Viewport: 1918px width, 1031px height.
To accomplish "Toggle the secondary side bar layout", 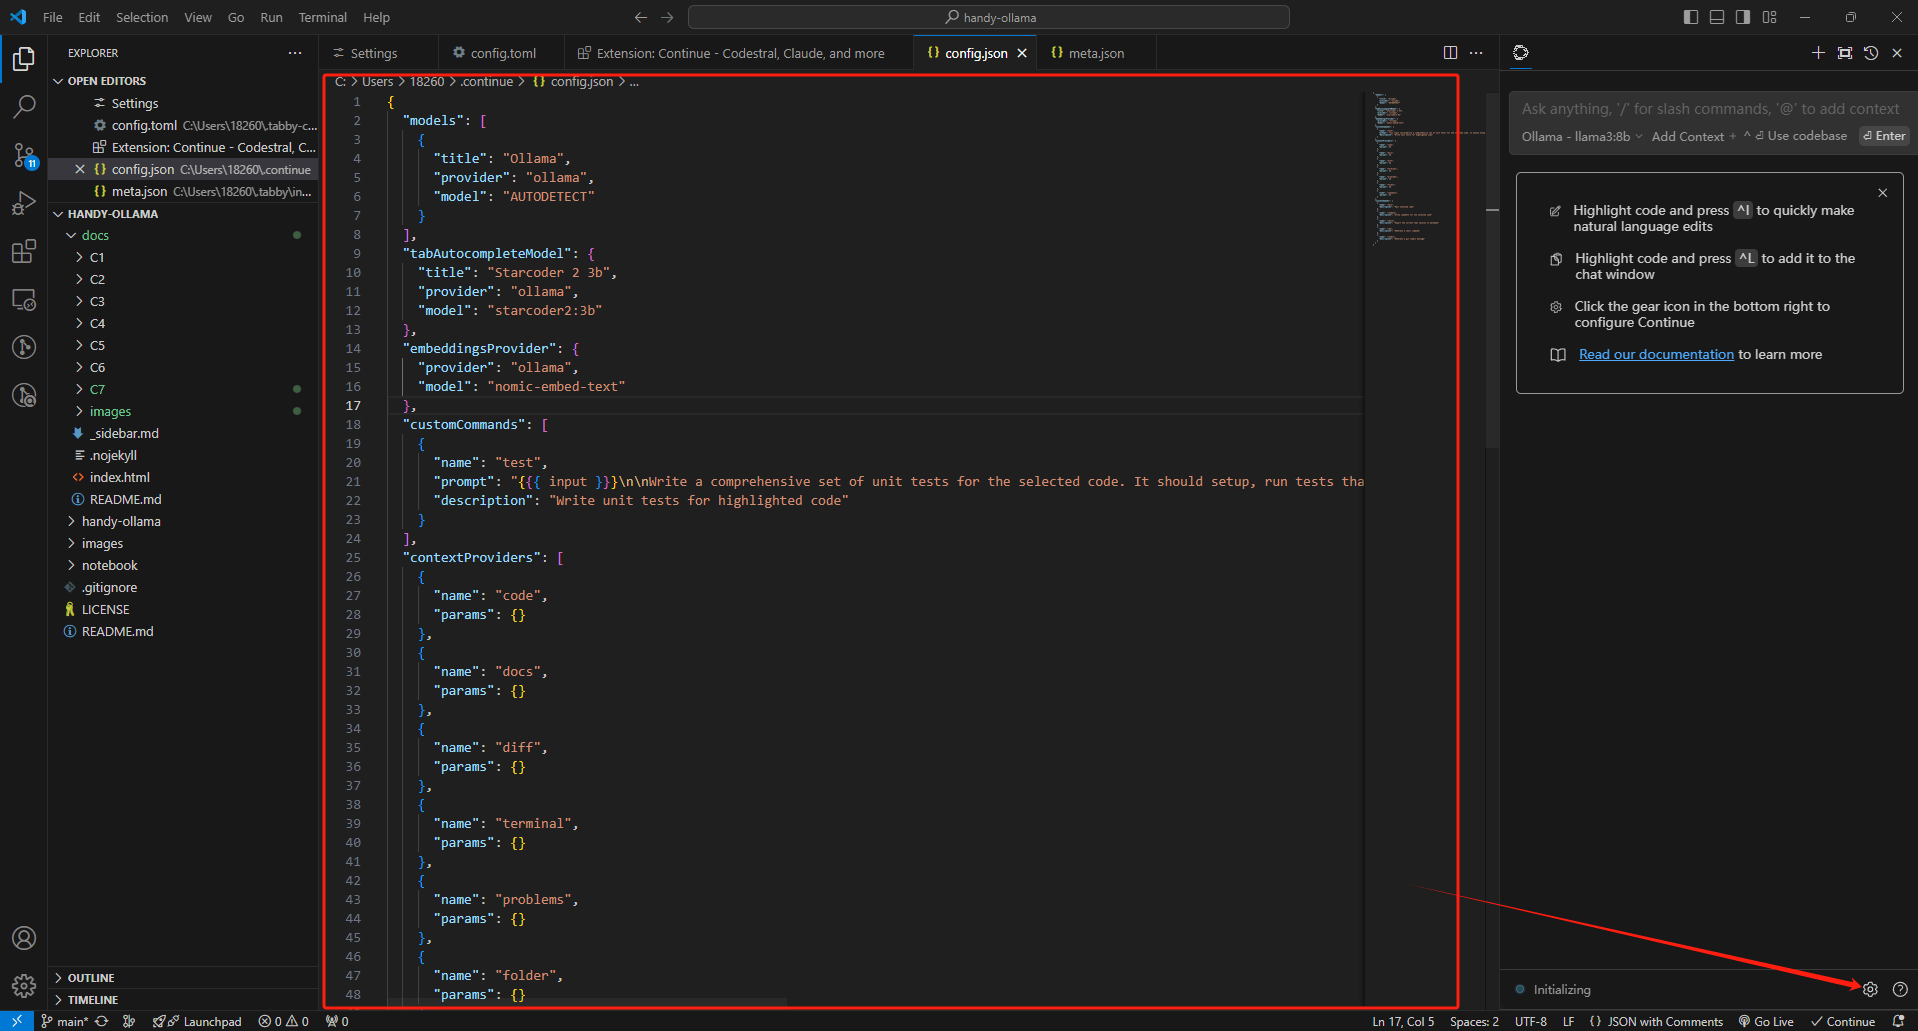I will coord(1743,17).
